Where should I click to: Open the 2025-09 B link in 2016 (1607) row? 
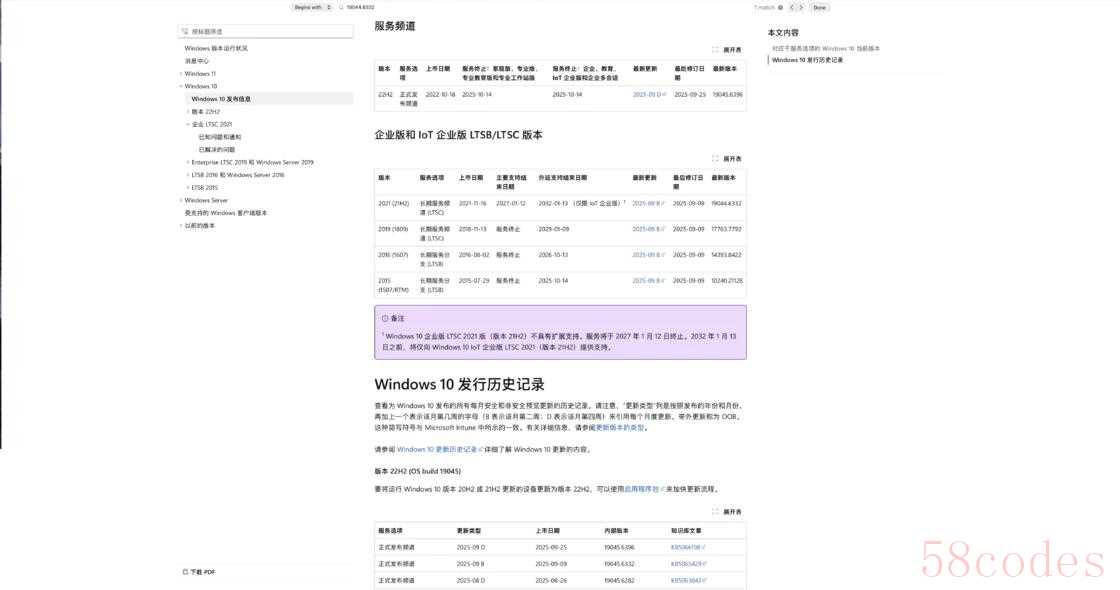[x=649, y=255]
